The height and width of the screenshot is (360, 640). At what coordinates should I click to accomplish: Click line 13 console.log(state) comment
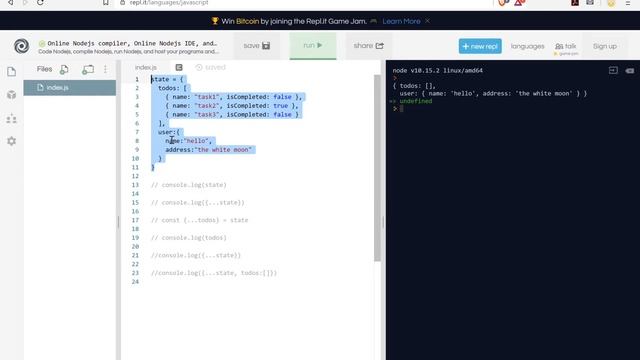click(x=189, y=185)
